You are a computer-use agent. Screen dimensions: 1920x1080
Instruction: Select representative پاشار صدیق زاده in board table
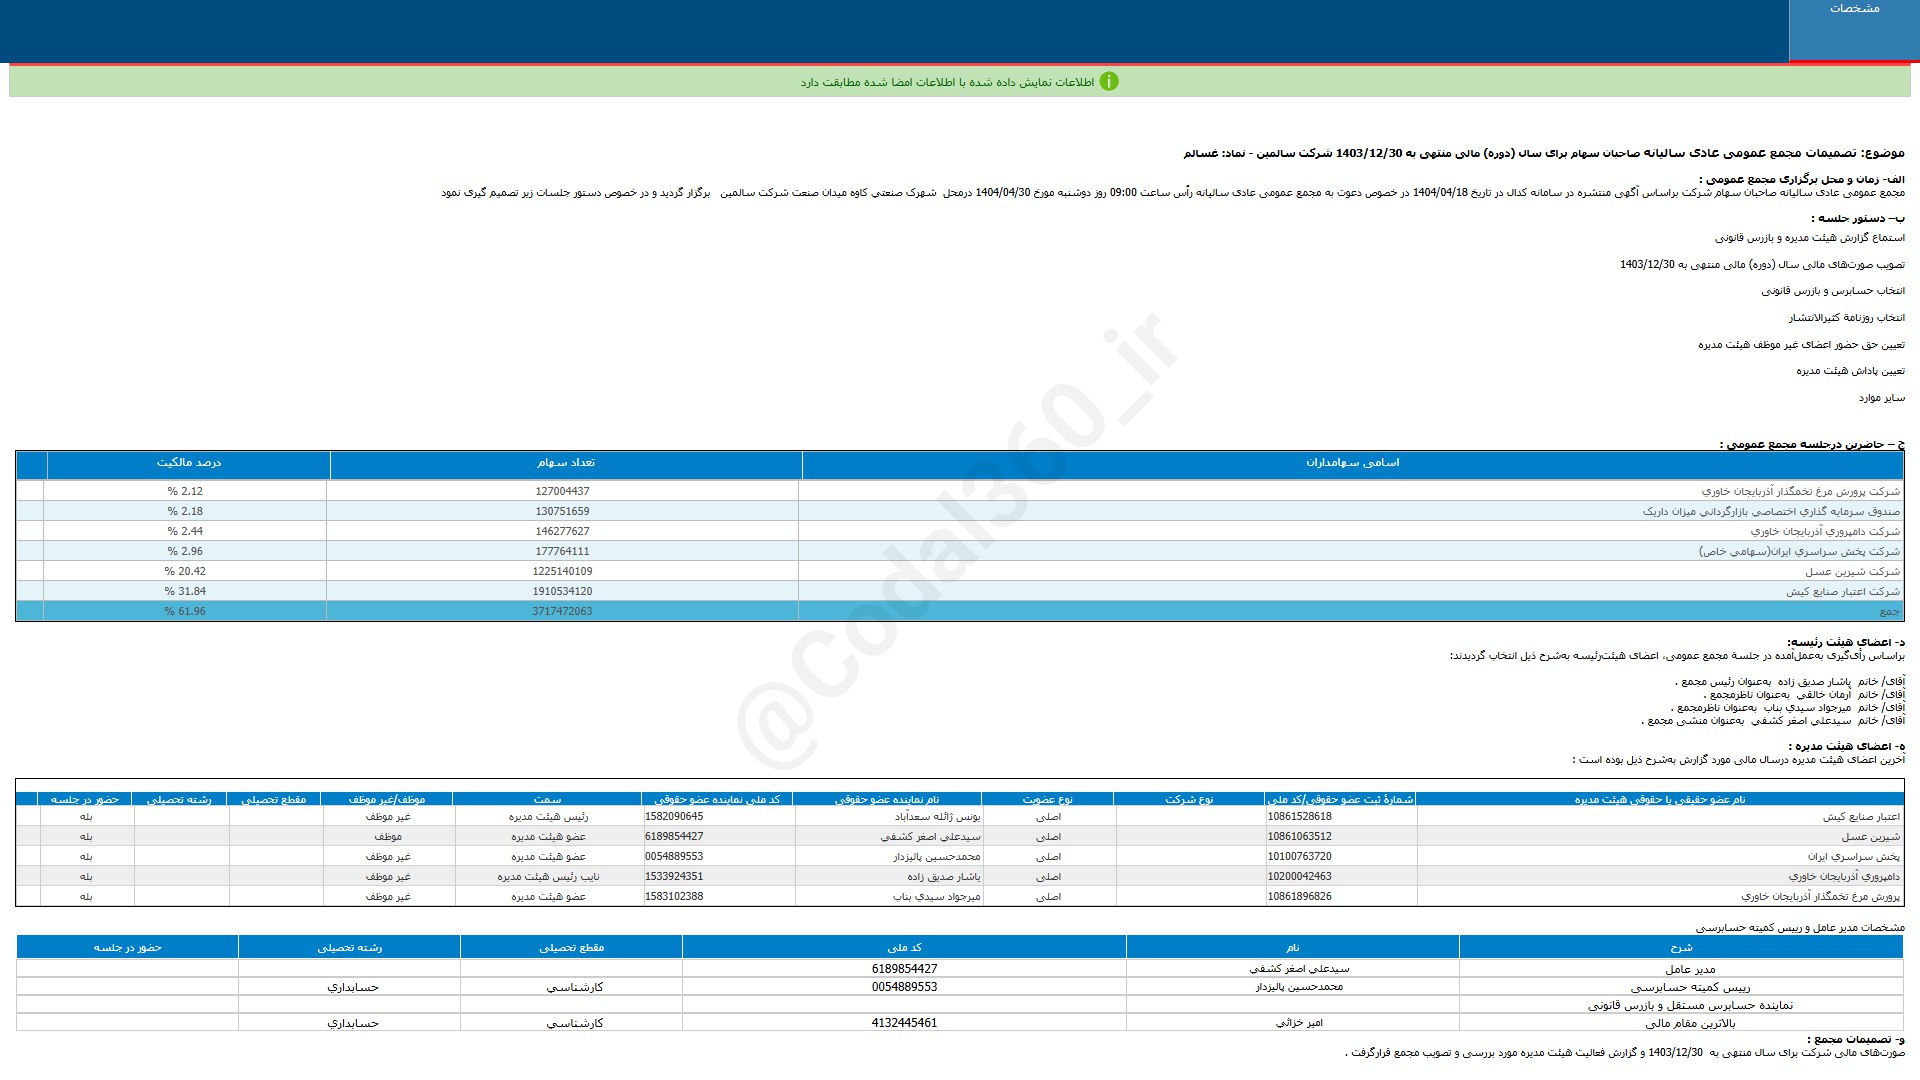(x=944, y=877)
